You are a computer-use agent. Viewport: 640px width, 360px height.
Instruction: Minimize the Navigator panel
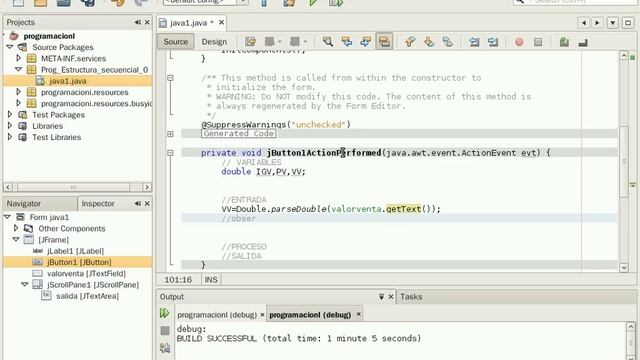138,203
